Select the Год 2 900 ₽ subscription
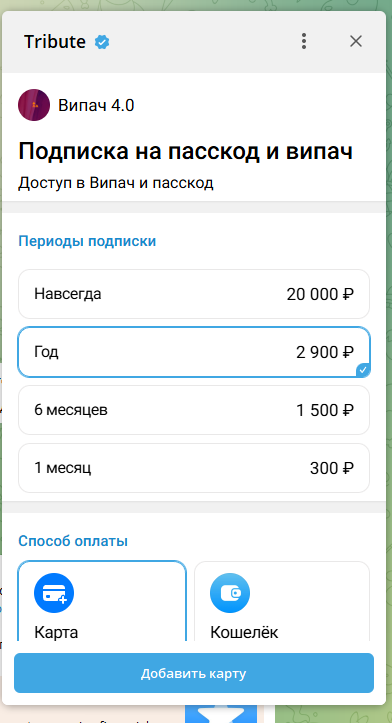The image size is (392, 723). 194,352
